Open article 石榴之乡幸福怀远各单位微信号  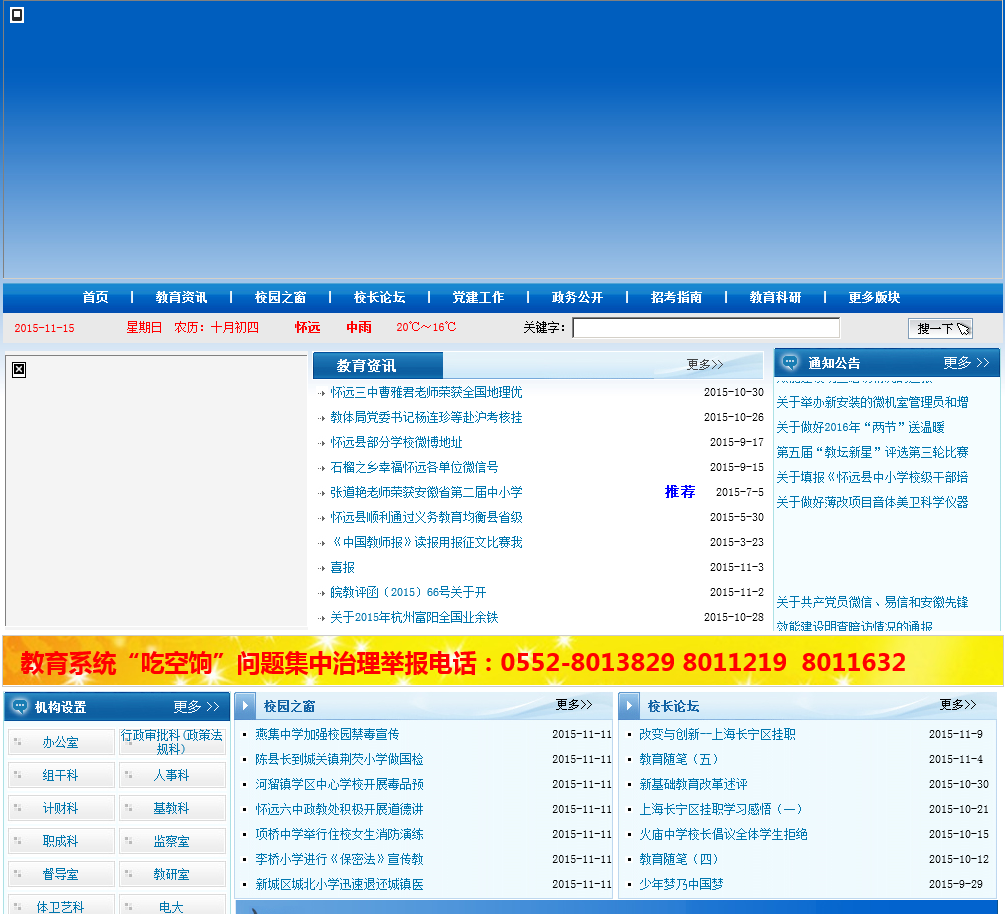coord(414,467)
